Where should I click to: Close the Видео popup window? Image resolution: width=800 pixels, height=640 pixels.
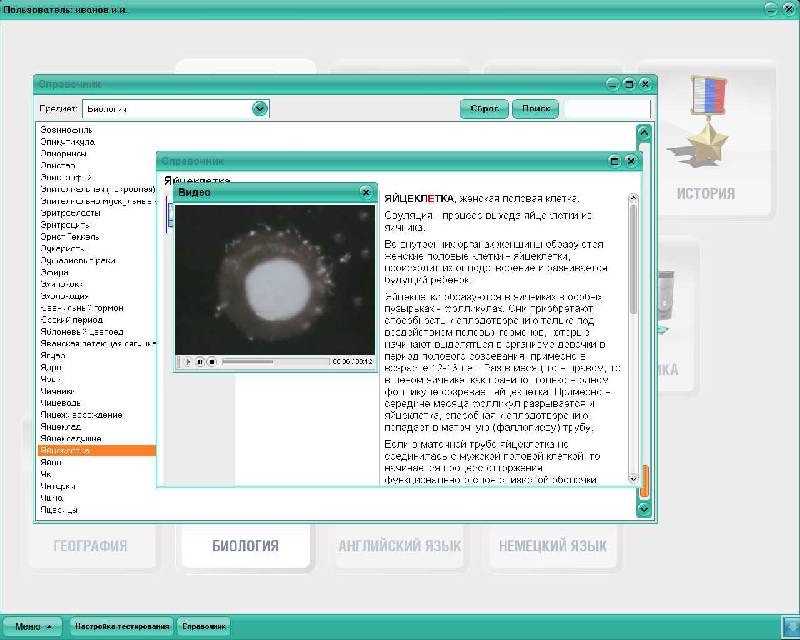[x=366, y=192]
